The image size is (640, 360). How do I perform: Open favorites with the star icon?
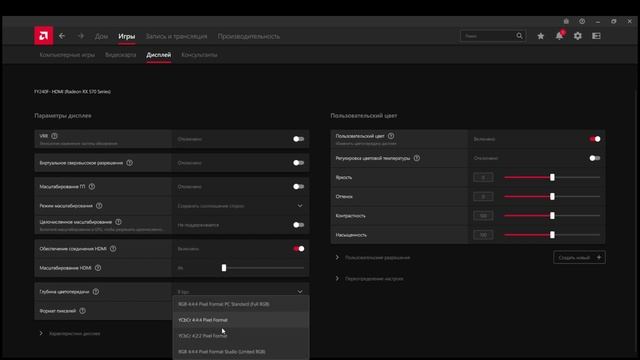pos(540,36)
